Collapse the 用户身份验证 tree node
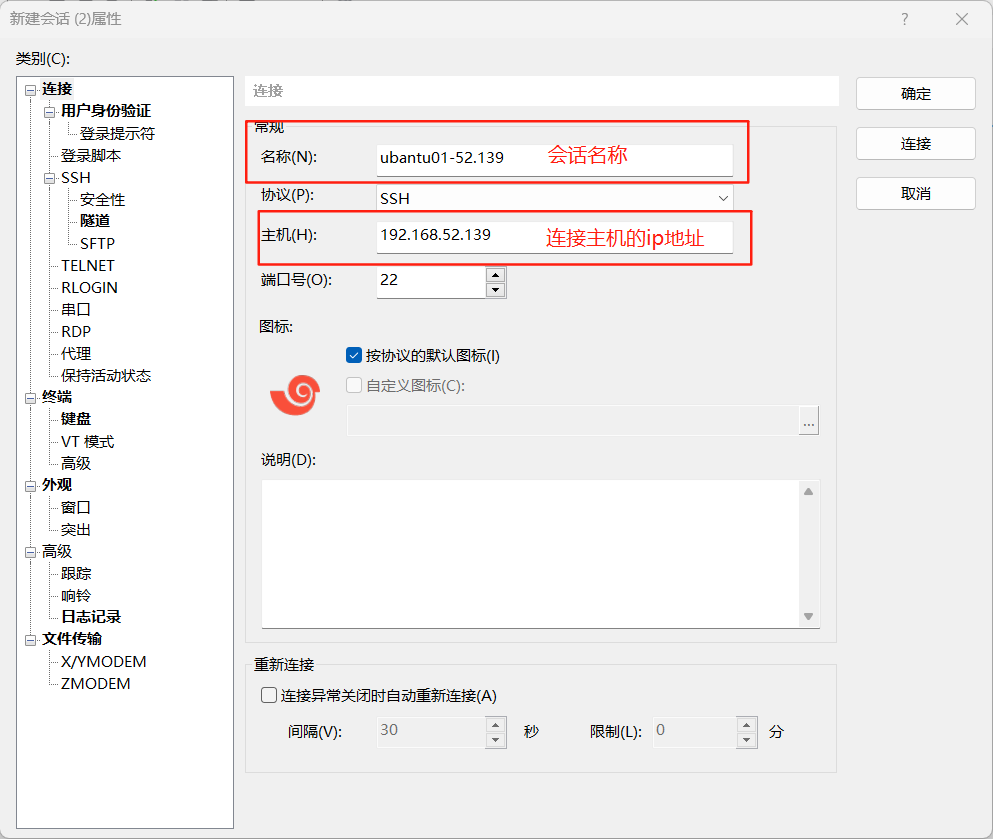Viewport: 993px width, 839px height. [49, 113]
